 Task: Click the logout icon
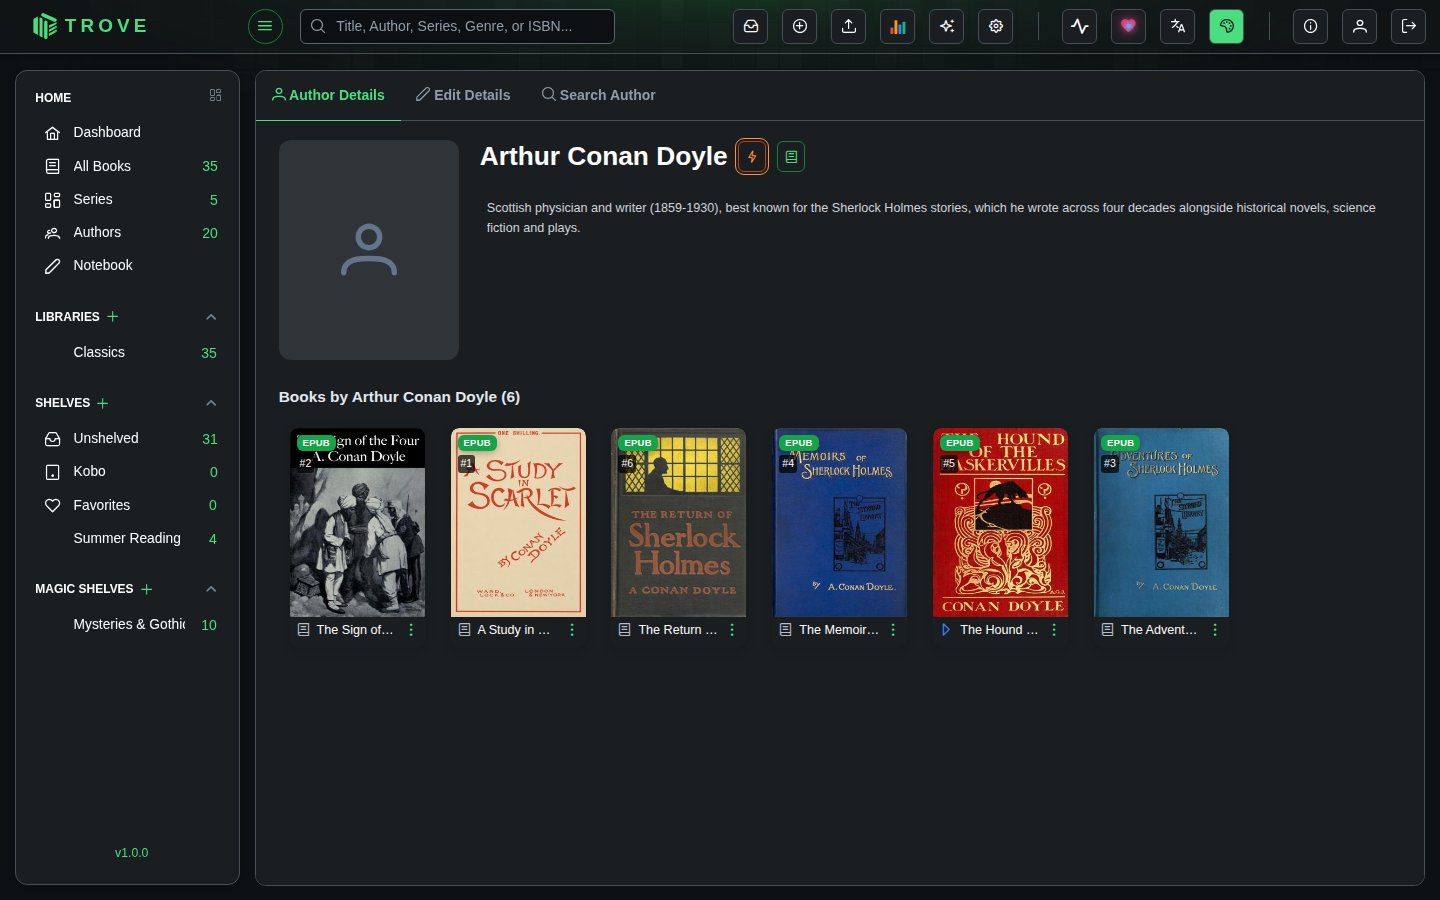[1409, 26]
